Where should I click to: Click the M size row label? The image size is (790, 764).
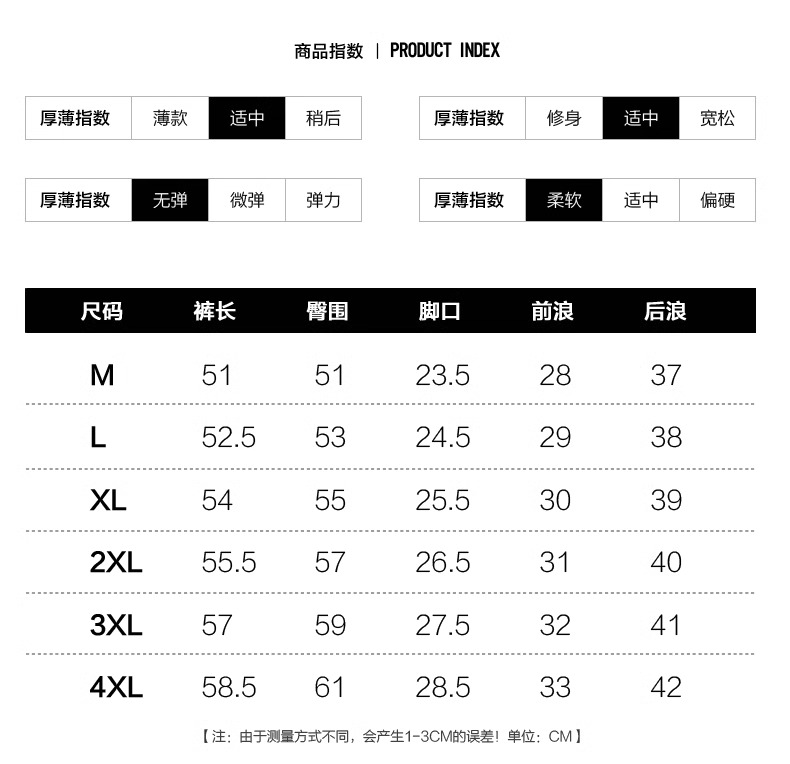(x=102, y=375)
